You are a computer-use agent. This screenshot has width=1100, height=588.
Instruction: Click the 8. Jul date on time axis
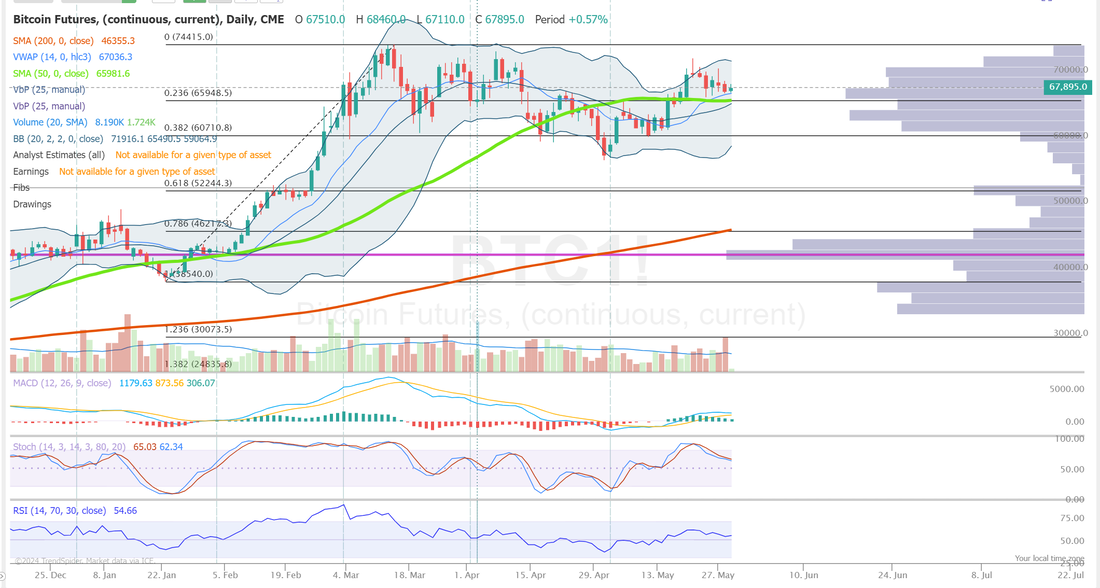981,575
